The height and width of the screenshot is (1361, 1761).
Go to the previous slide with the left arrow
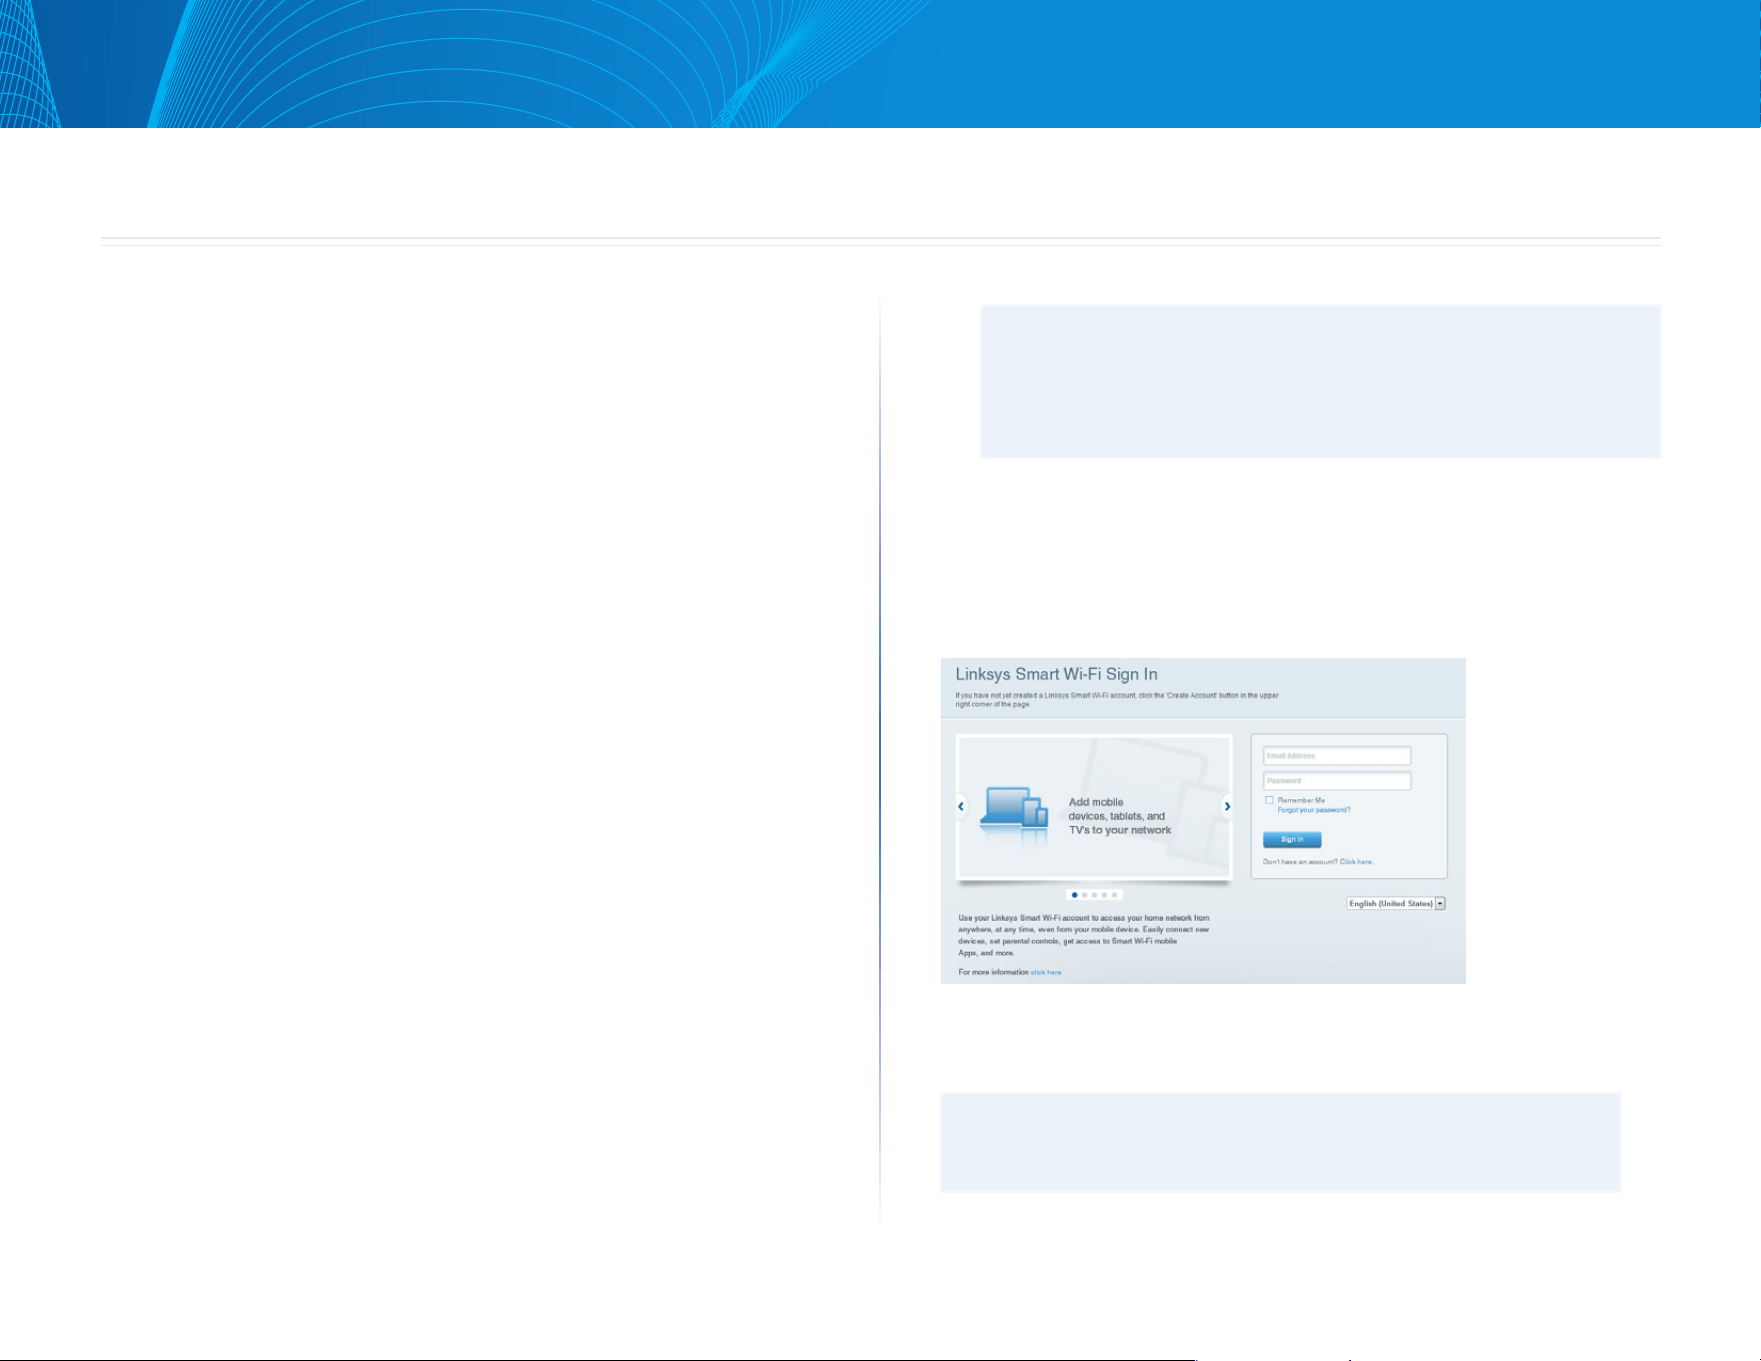coord(961,806)
